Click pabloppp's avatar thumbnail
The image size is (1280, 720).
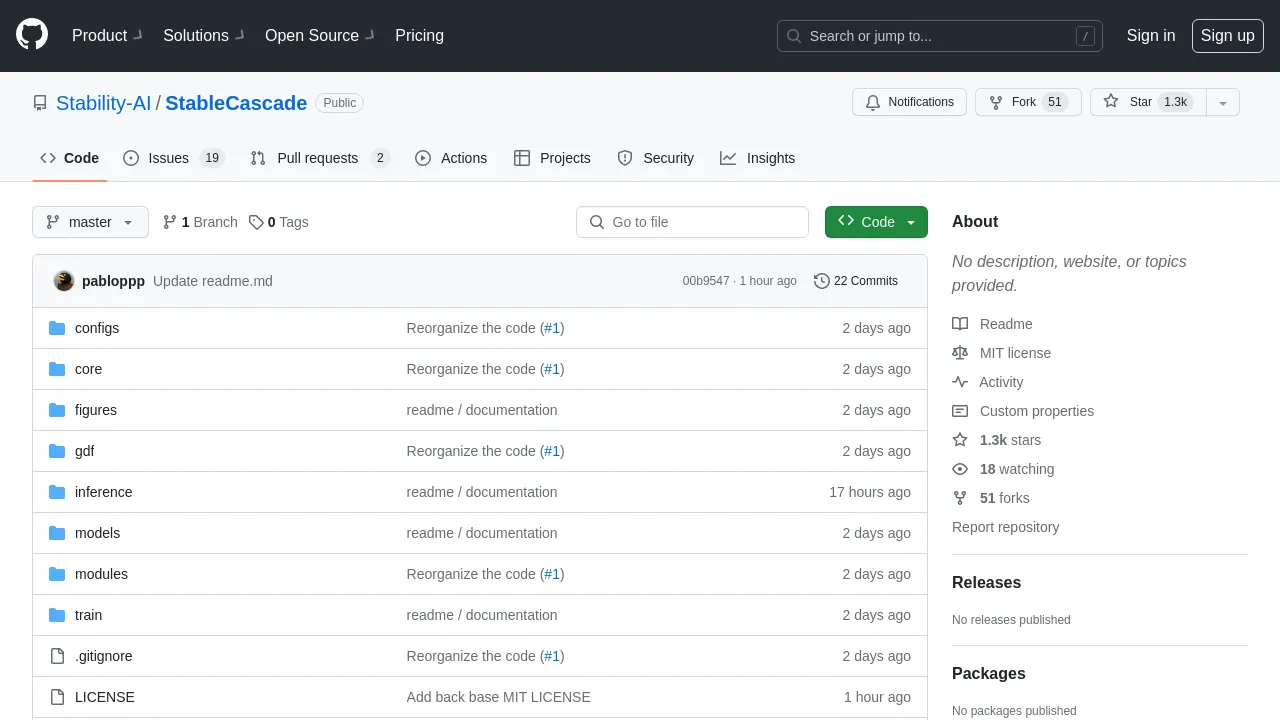64,281
